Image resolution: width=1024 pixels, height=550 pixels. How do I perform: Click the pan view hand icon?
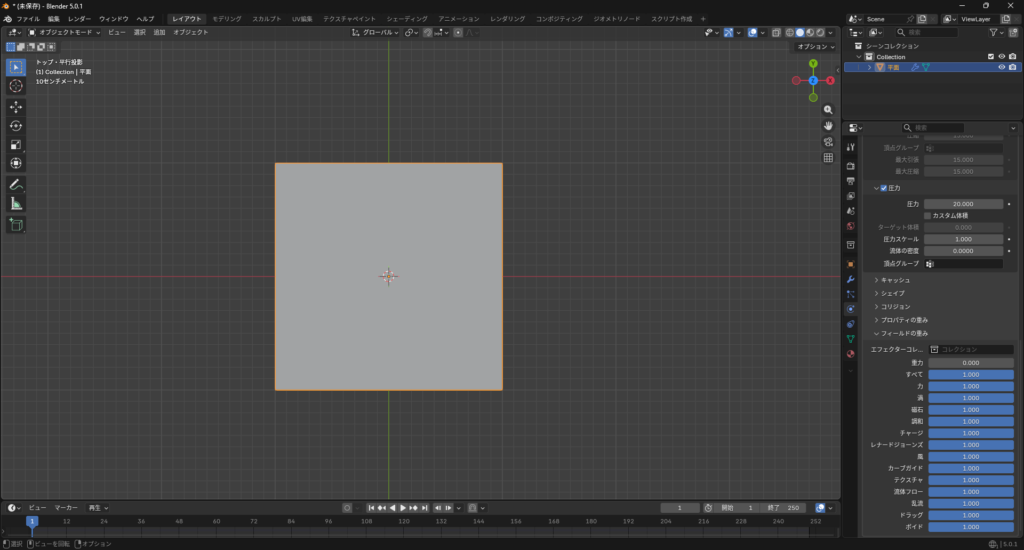pyautogui.click(x=828, y=126)
